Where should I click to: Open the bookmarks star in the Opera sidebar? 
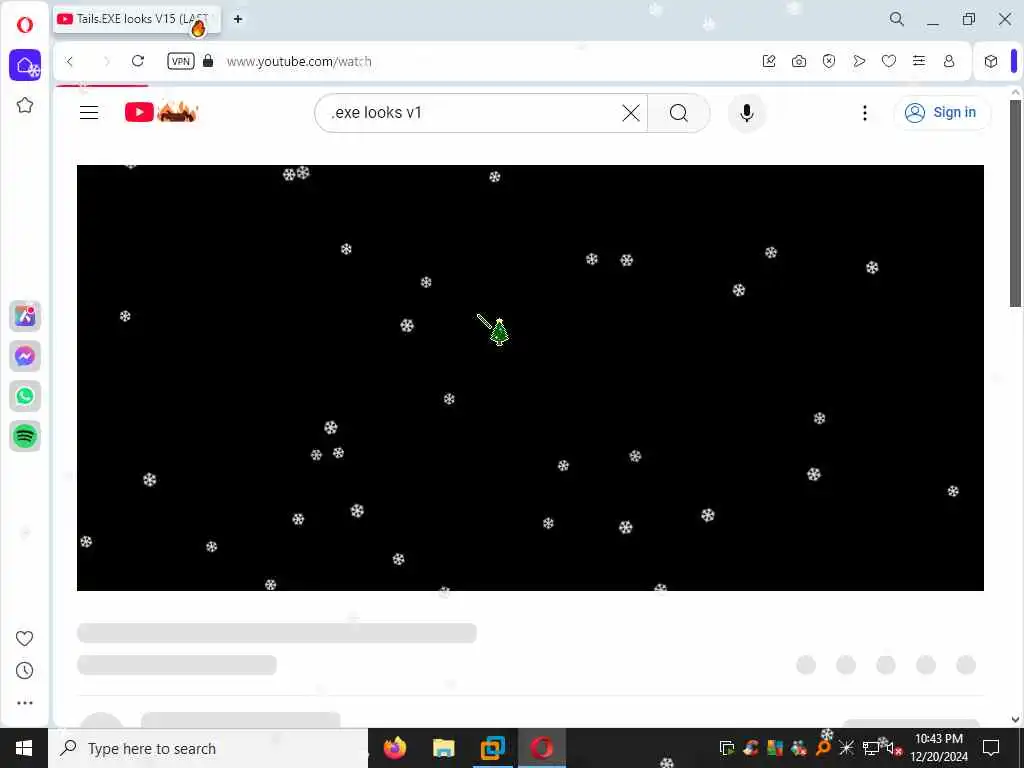pos(25,105)
